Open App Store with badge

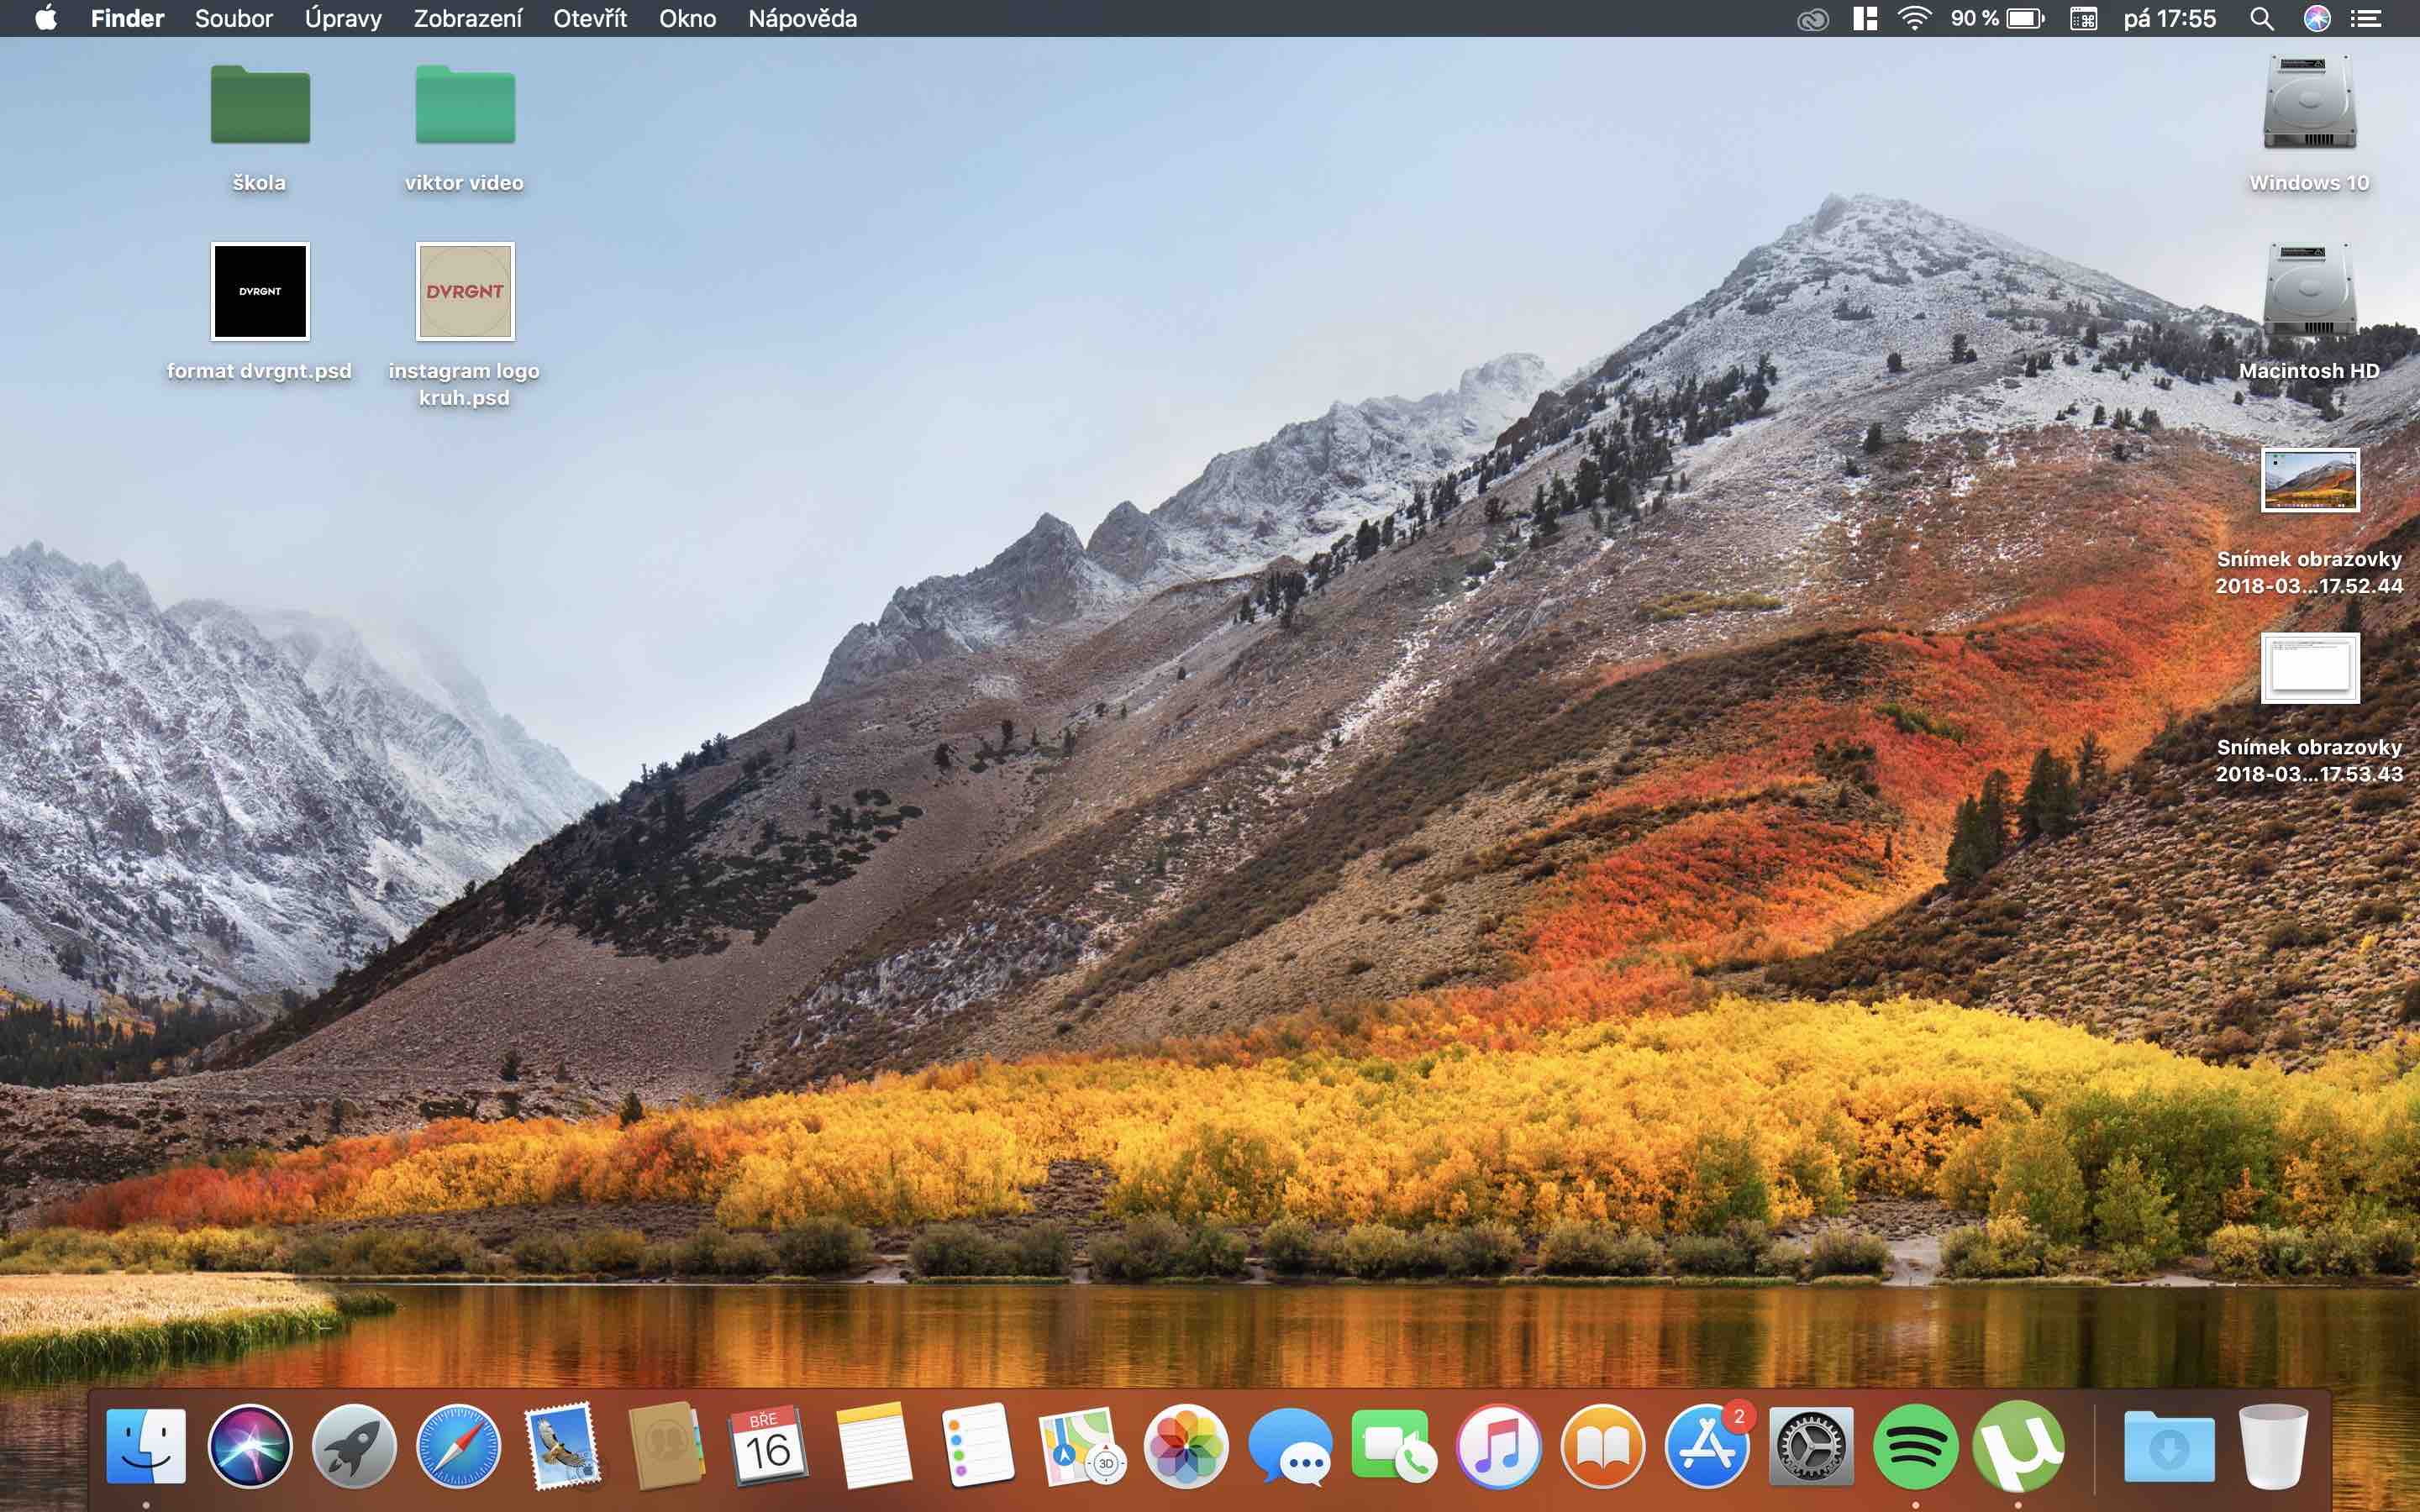1707,1446
